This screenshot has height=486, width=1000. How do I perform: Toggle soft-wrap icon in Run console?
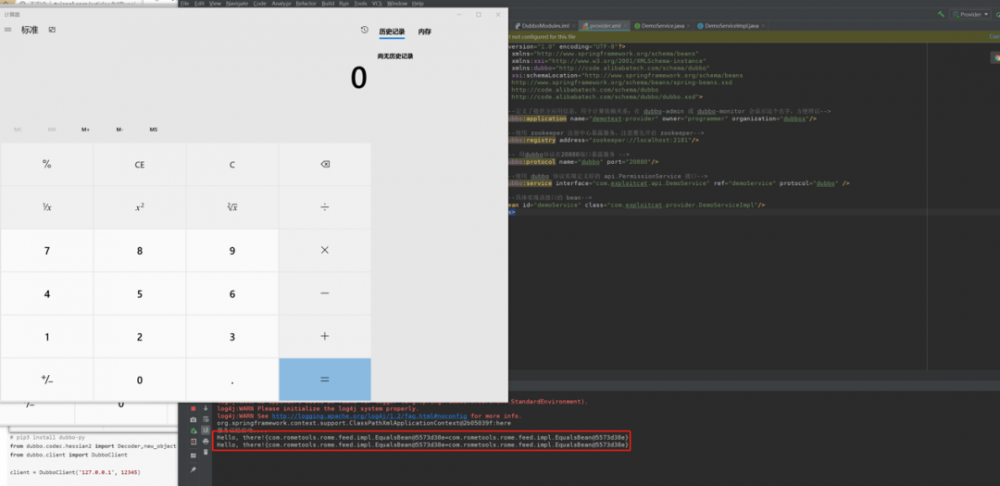coord(205,419)
